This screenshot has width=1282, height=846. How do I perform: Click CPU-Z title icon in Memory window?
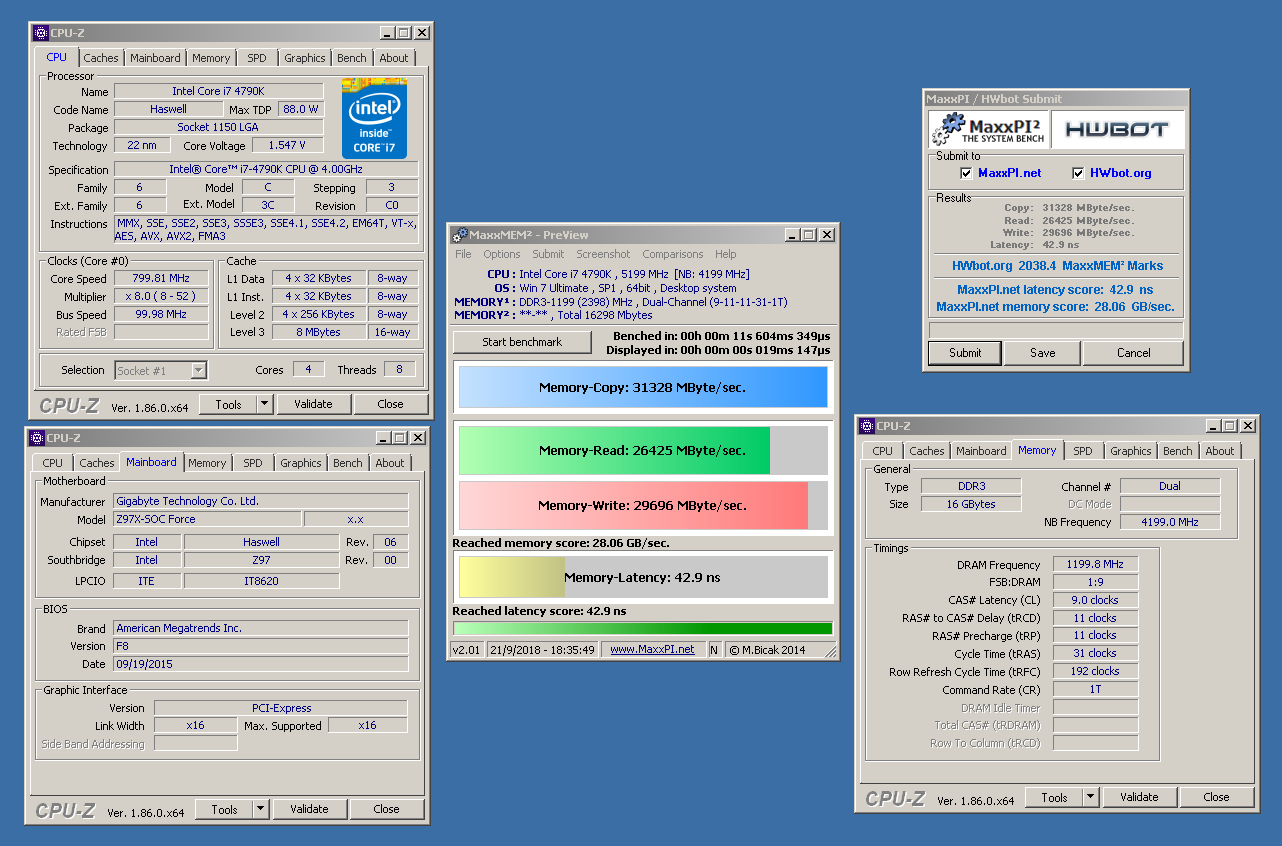point(867,426)
